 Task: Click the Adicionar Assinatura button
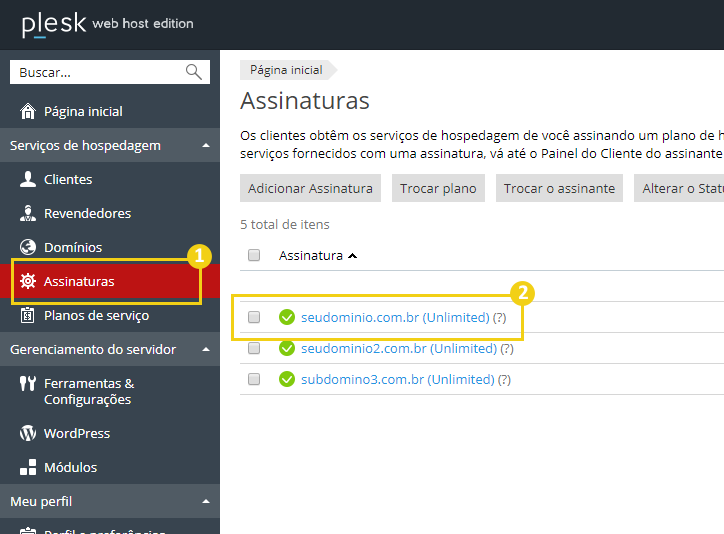point(310,188)
